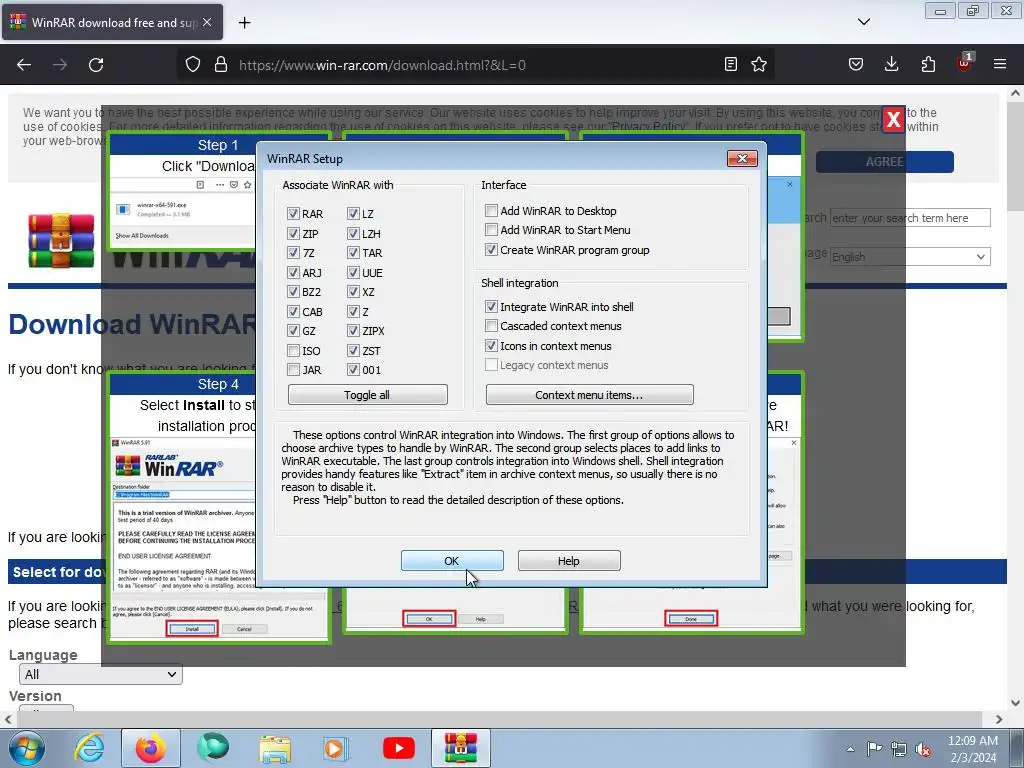This screenshot has height=768, width=1024.
Task: Toggle reader view icon
Action: (731, 64)
